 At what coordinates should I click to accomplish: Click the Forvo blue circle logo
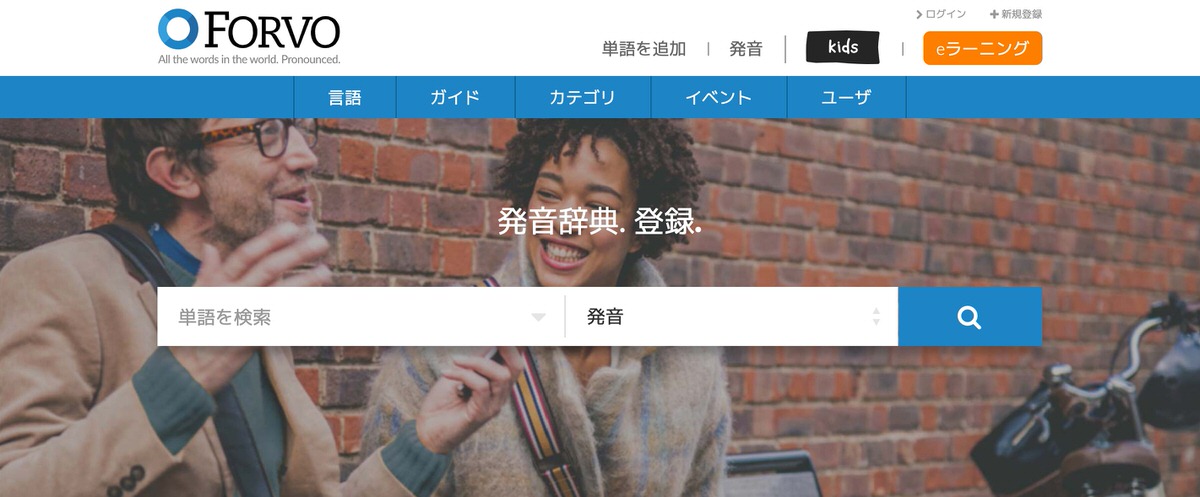[178, 29]
